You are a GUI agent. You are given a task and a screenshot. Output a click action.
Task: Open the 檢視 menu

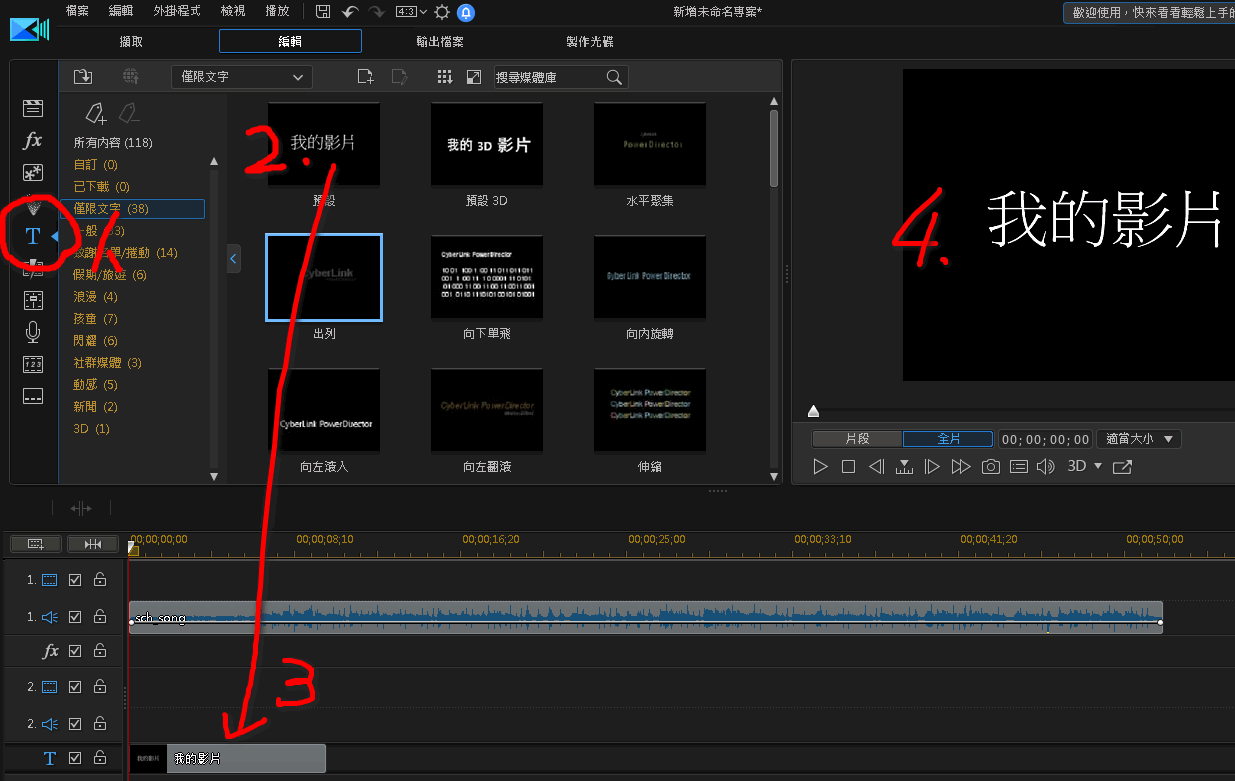pos(233,11)
